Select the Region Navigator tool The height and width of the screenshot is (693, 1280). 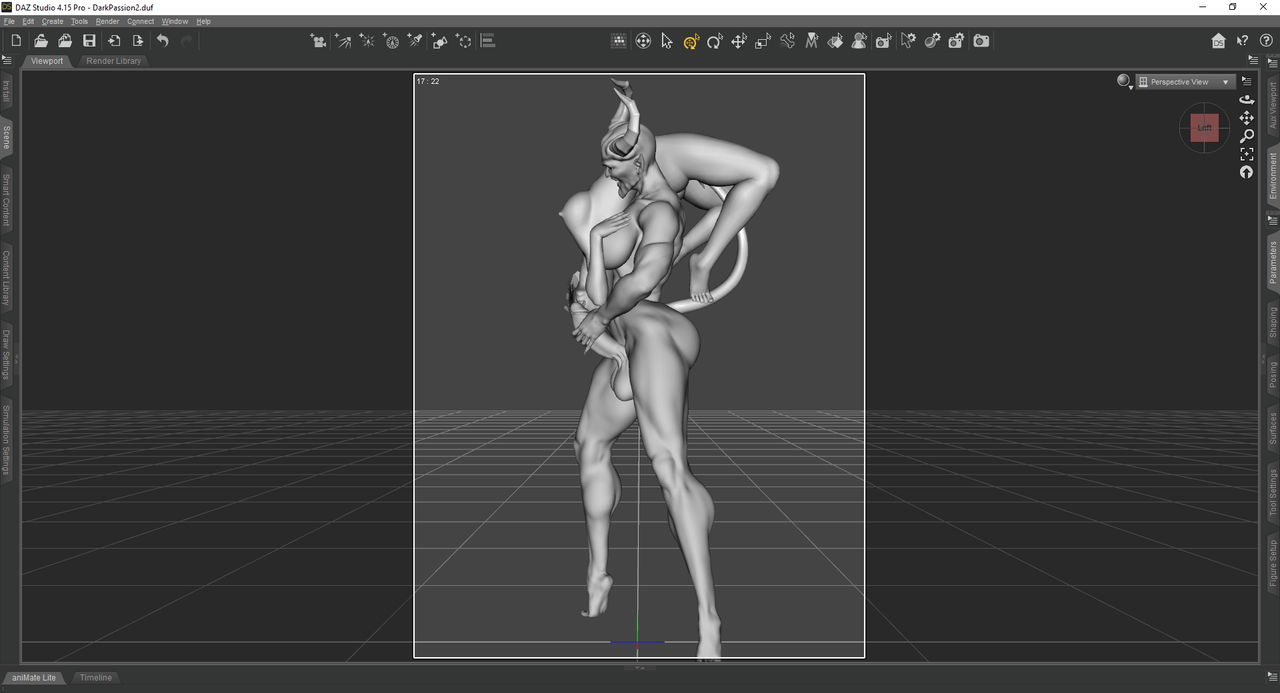pyautogui.click(x=860, y=41)
